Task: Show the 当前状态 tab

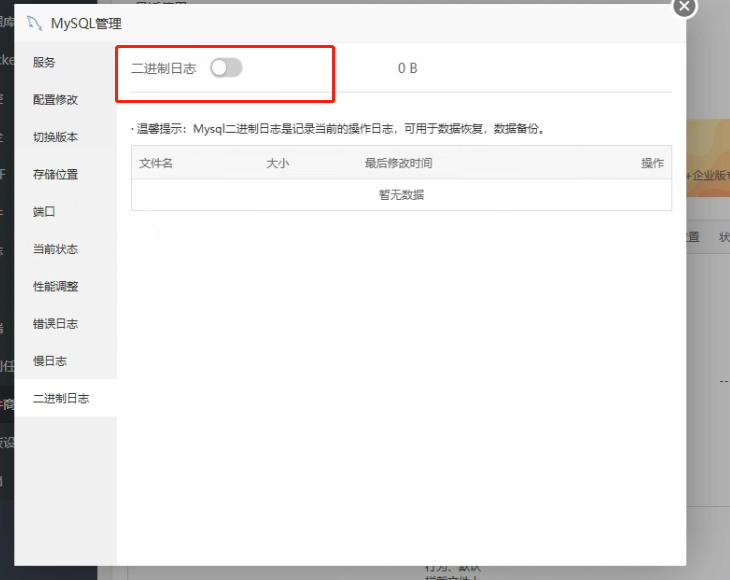Action: pos(55,249)
